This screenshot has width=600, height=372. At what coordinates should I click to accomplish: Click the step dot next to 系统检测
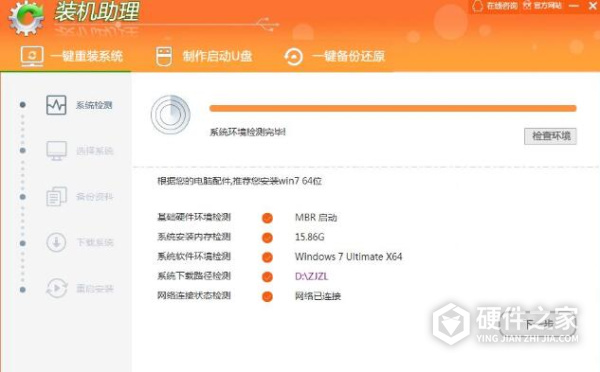point(23,104)
